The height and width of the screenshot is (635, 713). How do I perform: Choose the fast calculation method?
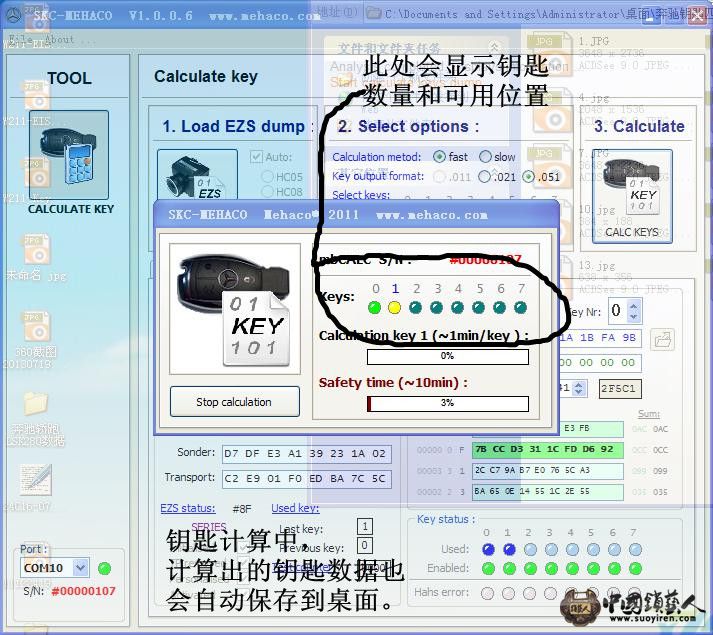[x=439, y=157]
